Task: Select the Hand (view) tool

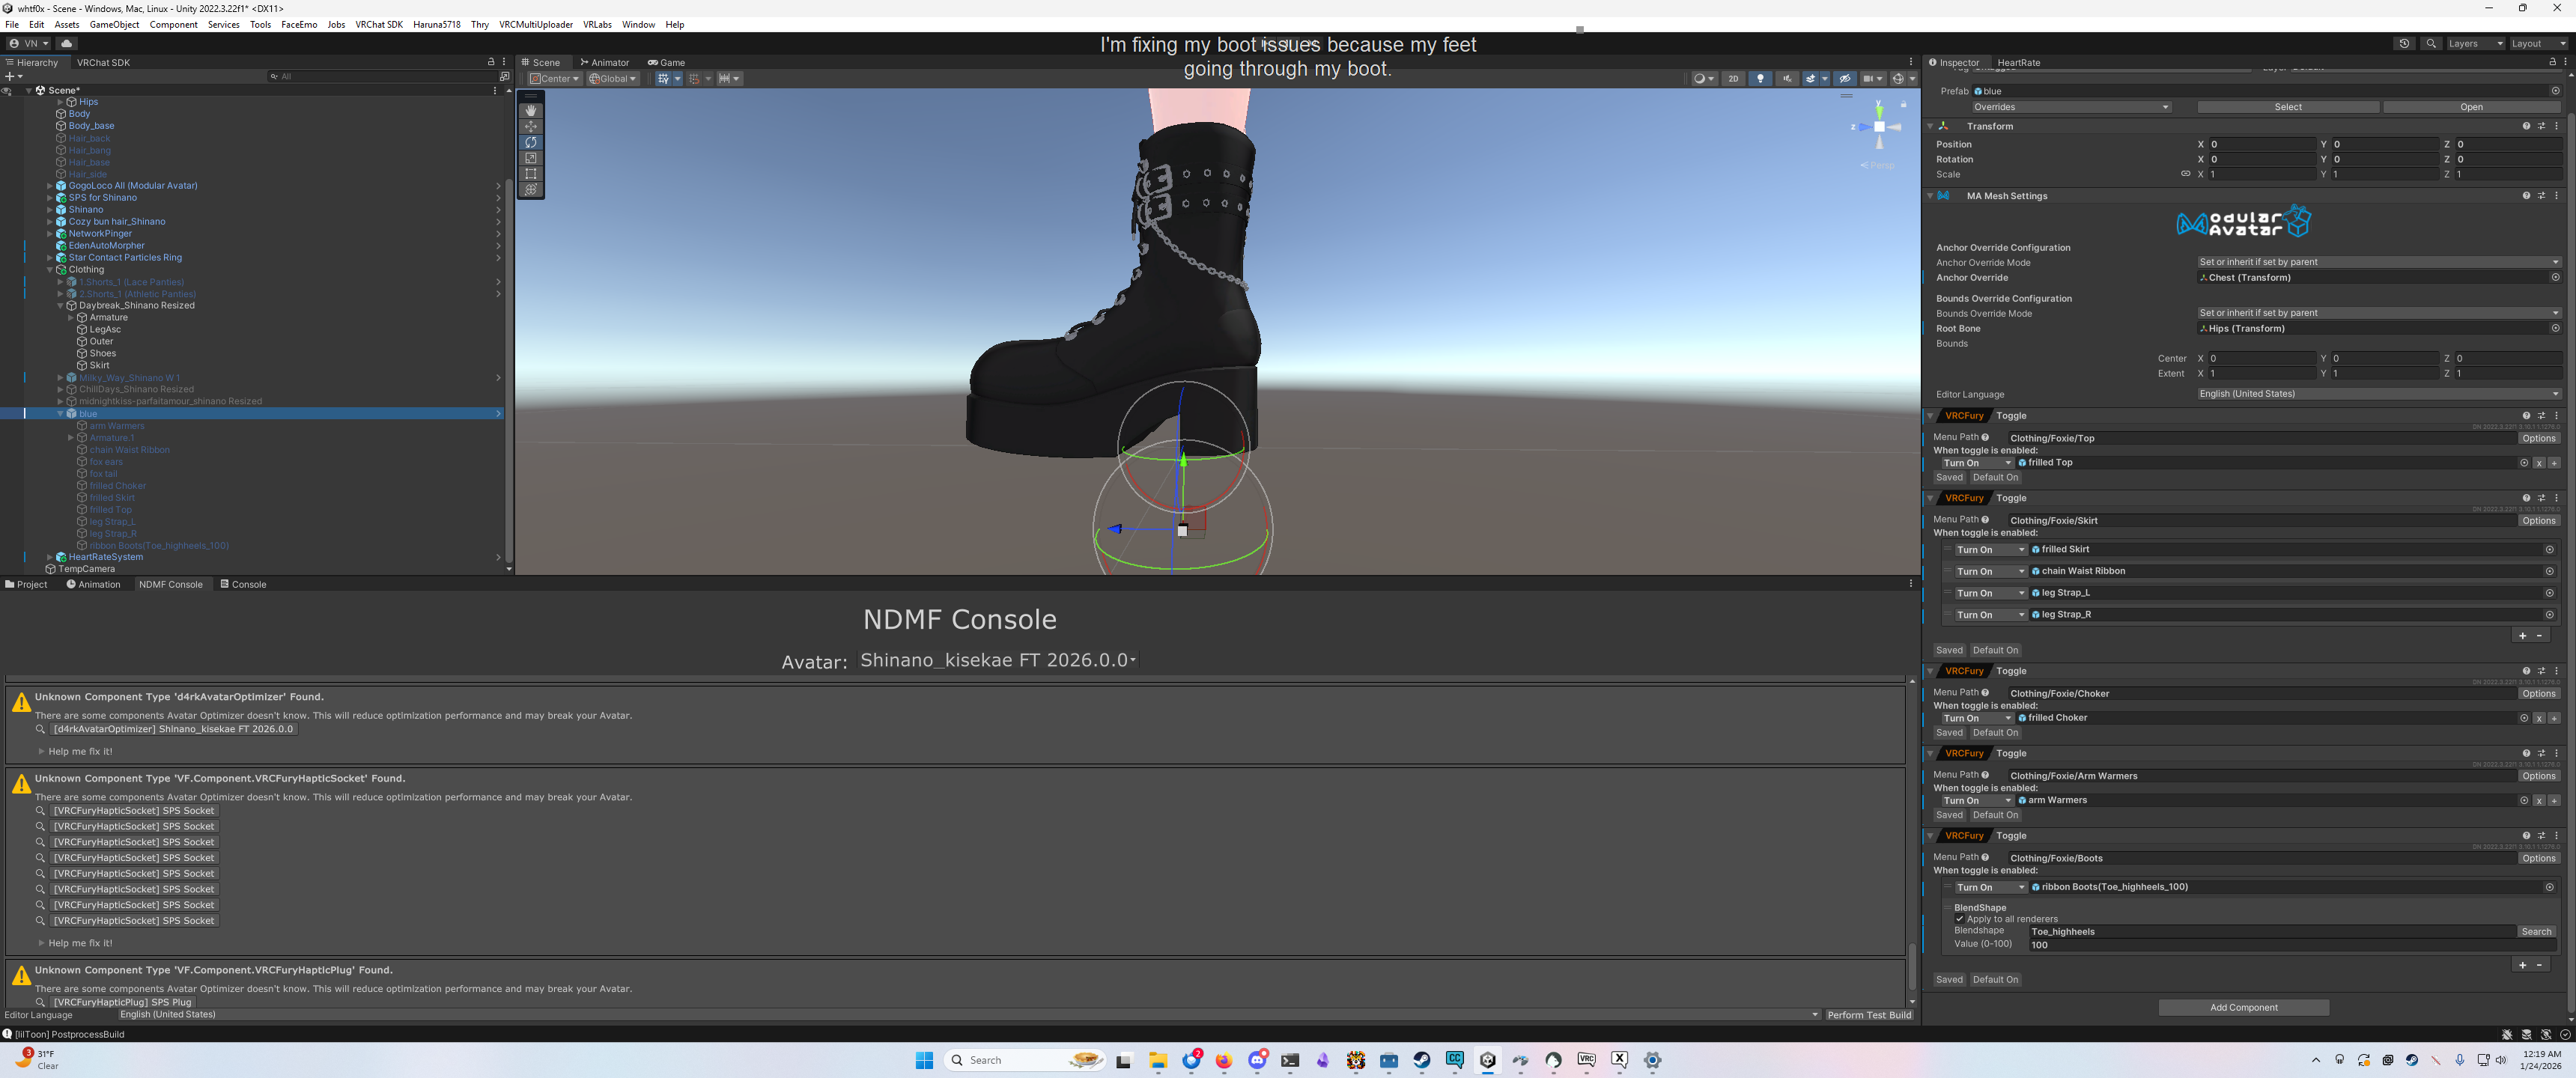Action: pyautogui.click(x=531, y=110)
